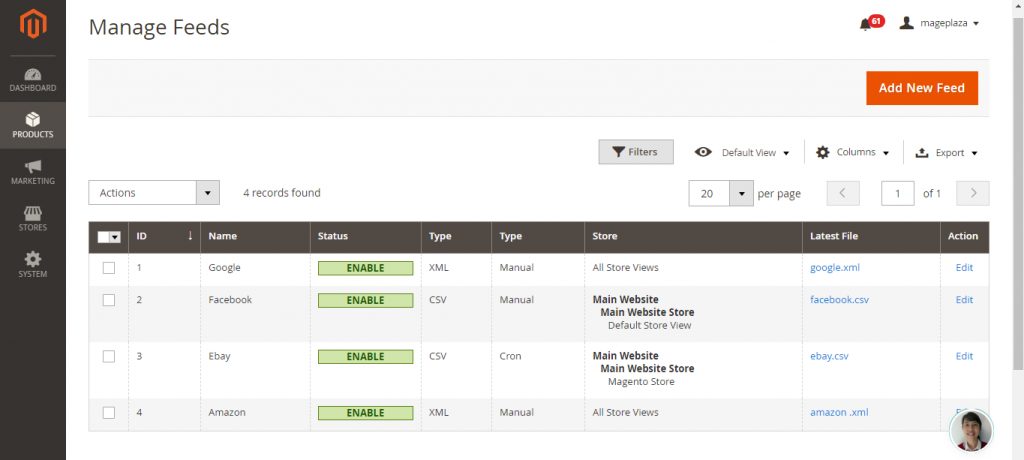This screenshot has width=1024, height=460.
Task: Edit the Ebay feed
Action: point(964,356)
